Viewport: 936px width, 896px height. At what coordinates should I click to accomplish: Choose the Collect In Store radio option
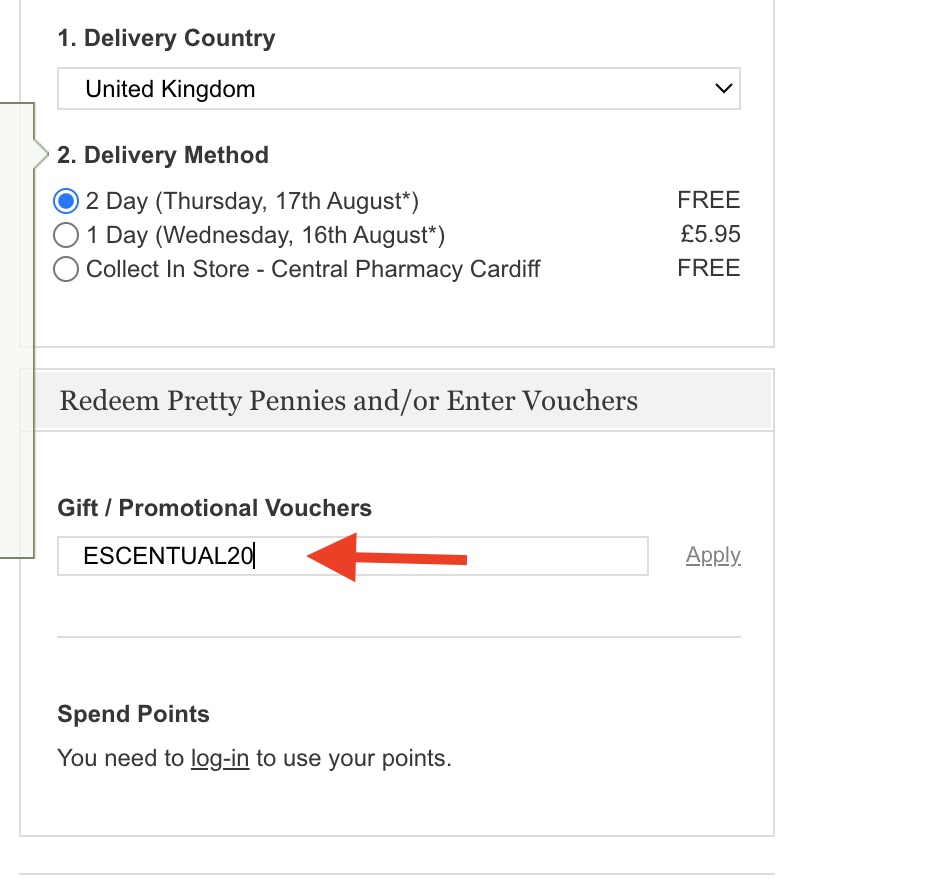click(x=66, y=270)
